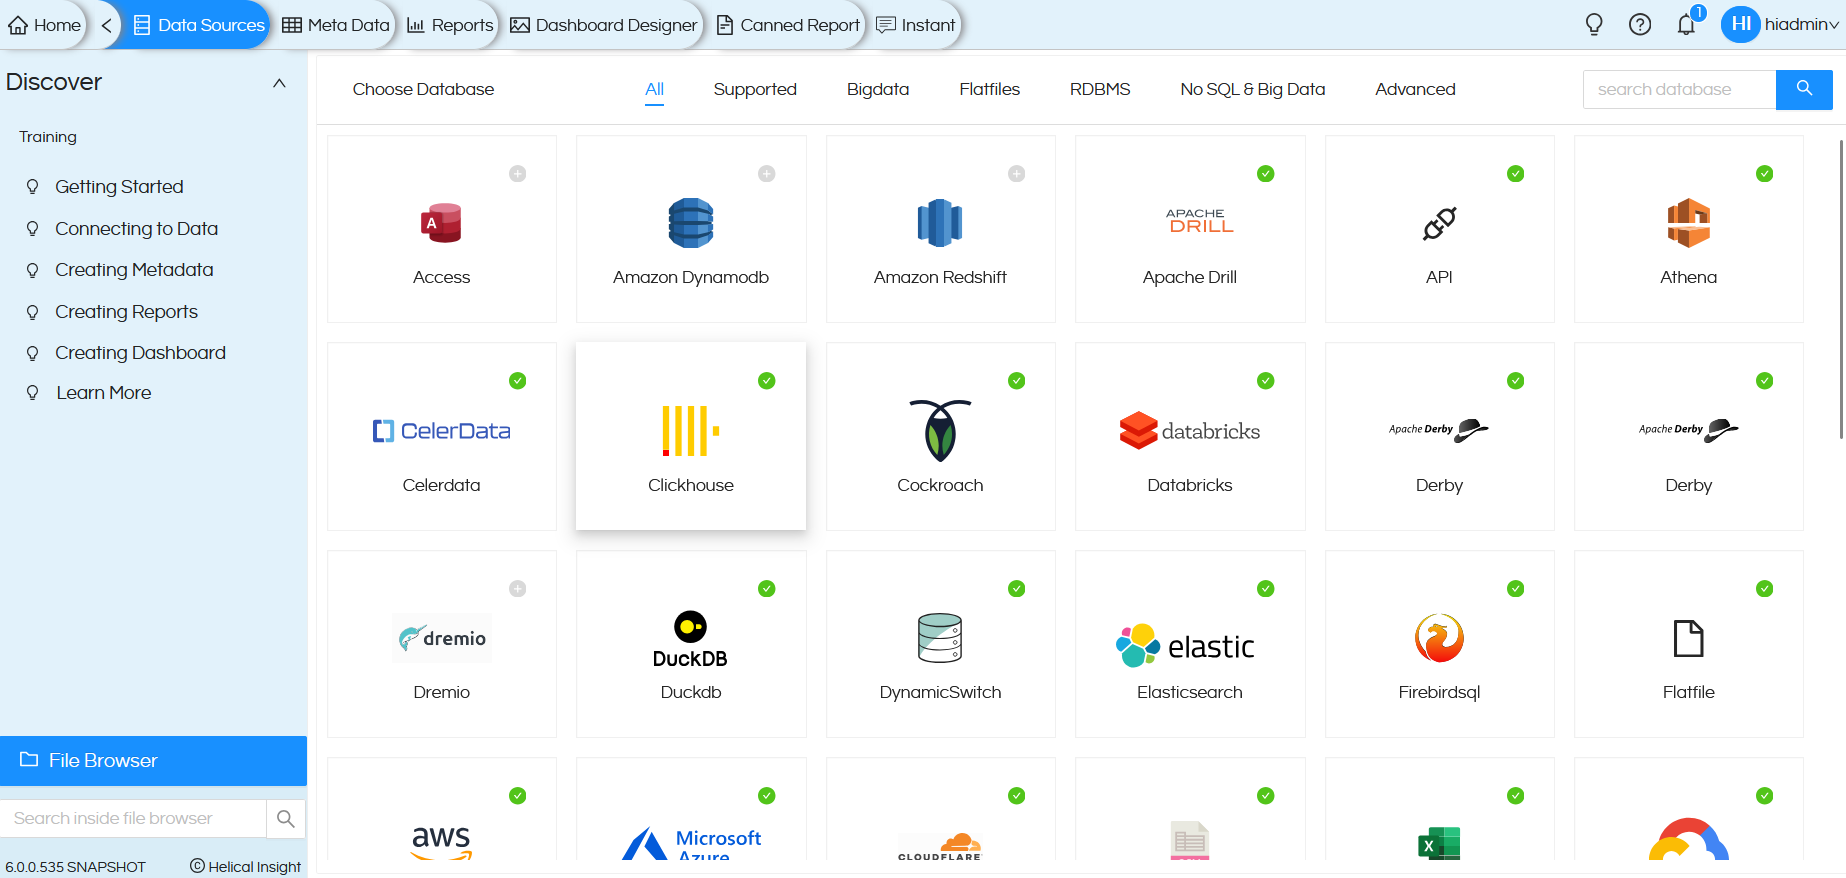Screen dimensions: 1846x878
Task: Open the Canned Report module
Action: pos(788,25)
